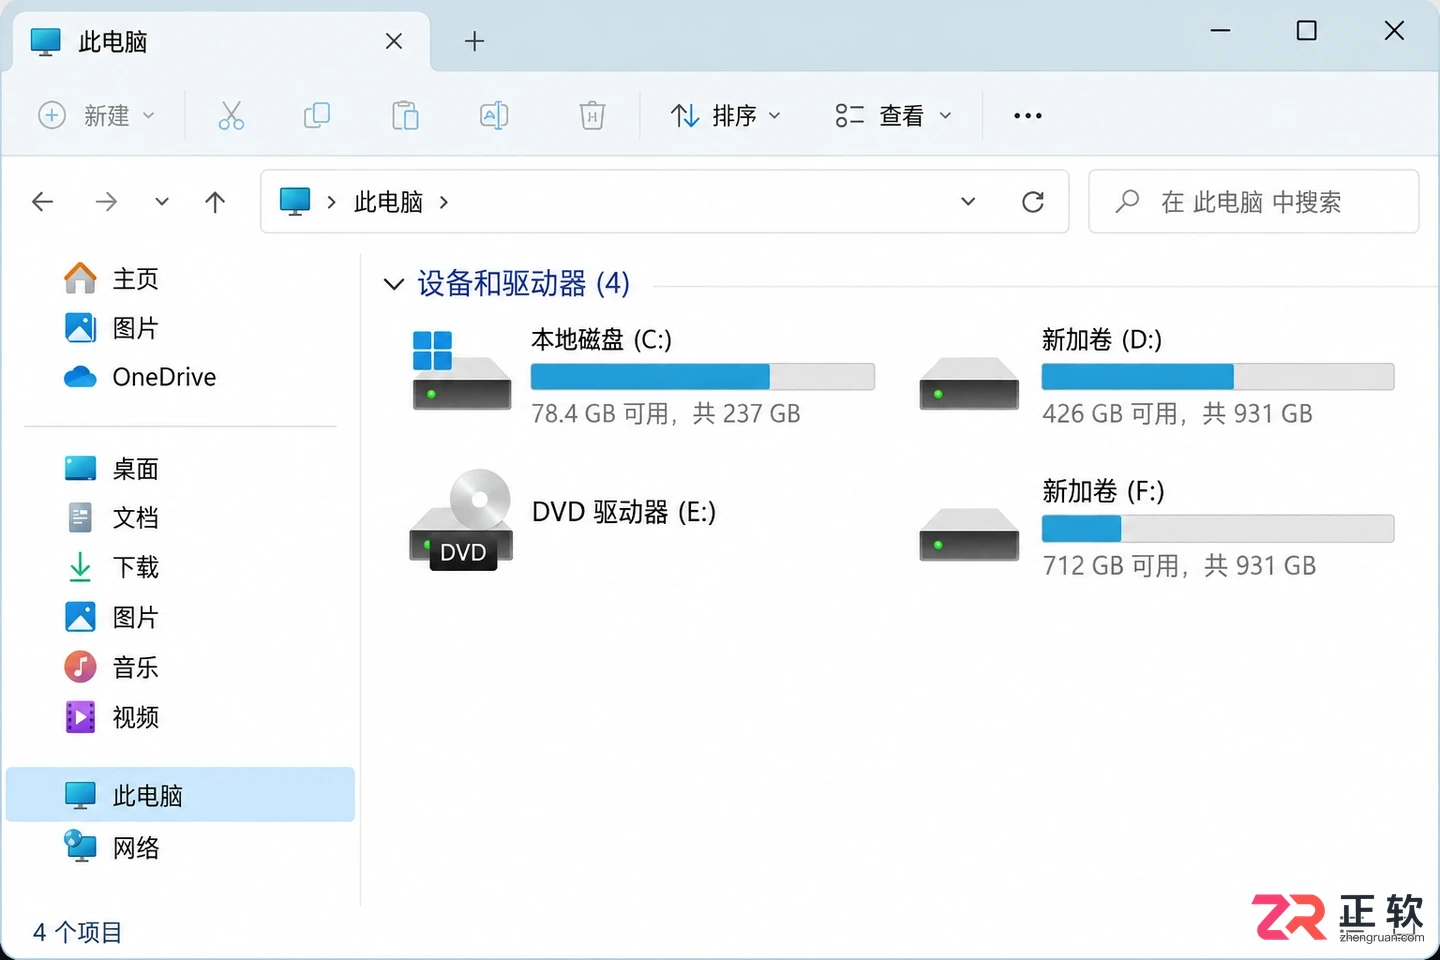Viewport: 1440px width, 960px height.
Task: Click the computer icon in address bar
Action: (295, 201)
